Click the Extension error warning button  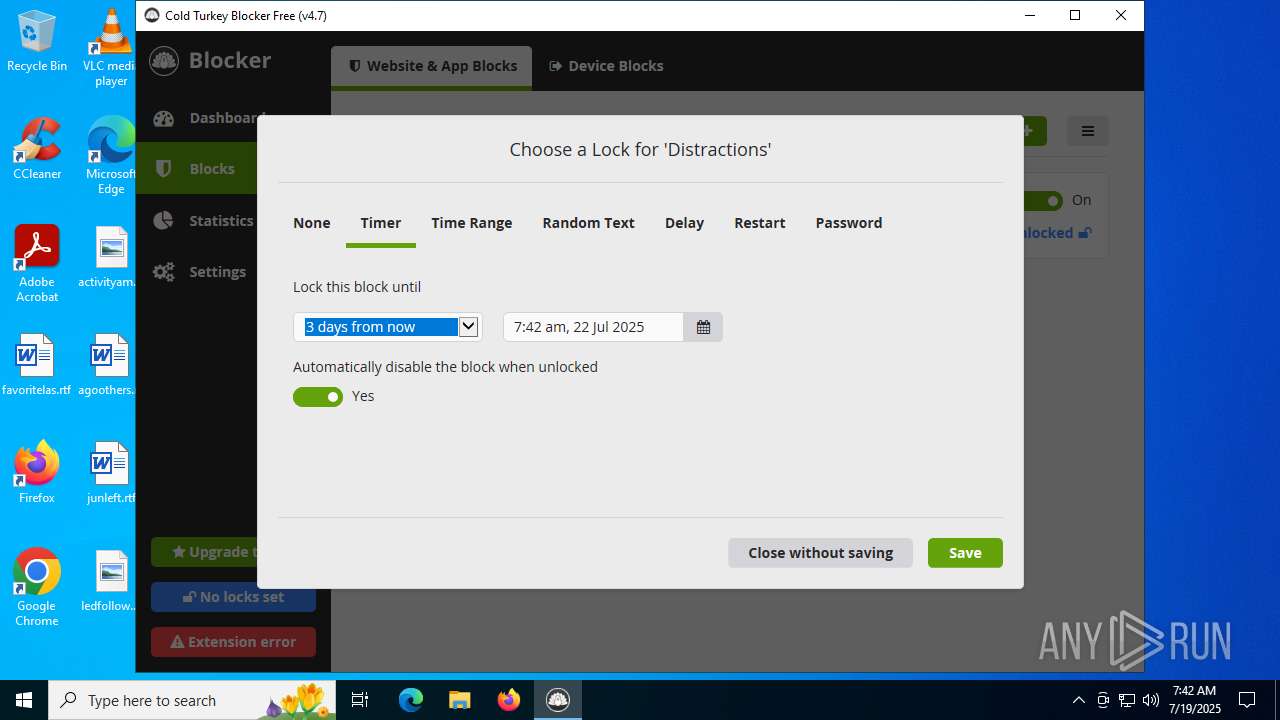[233, 642]
